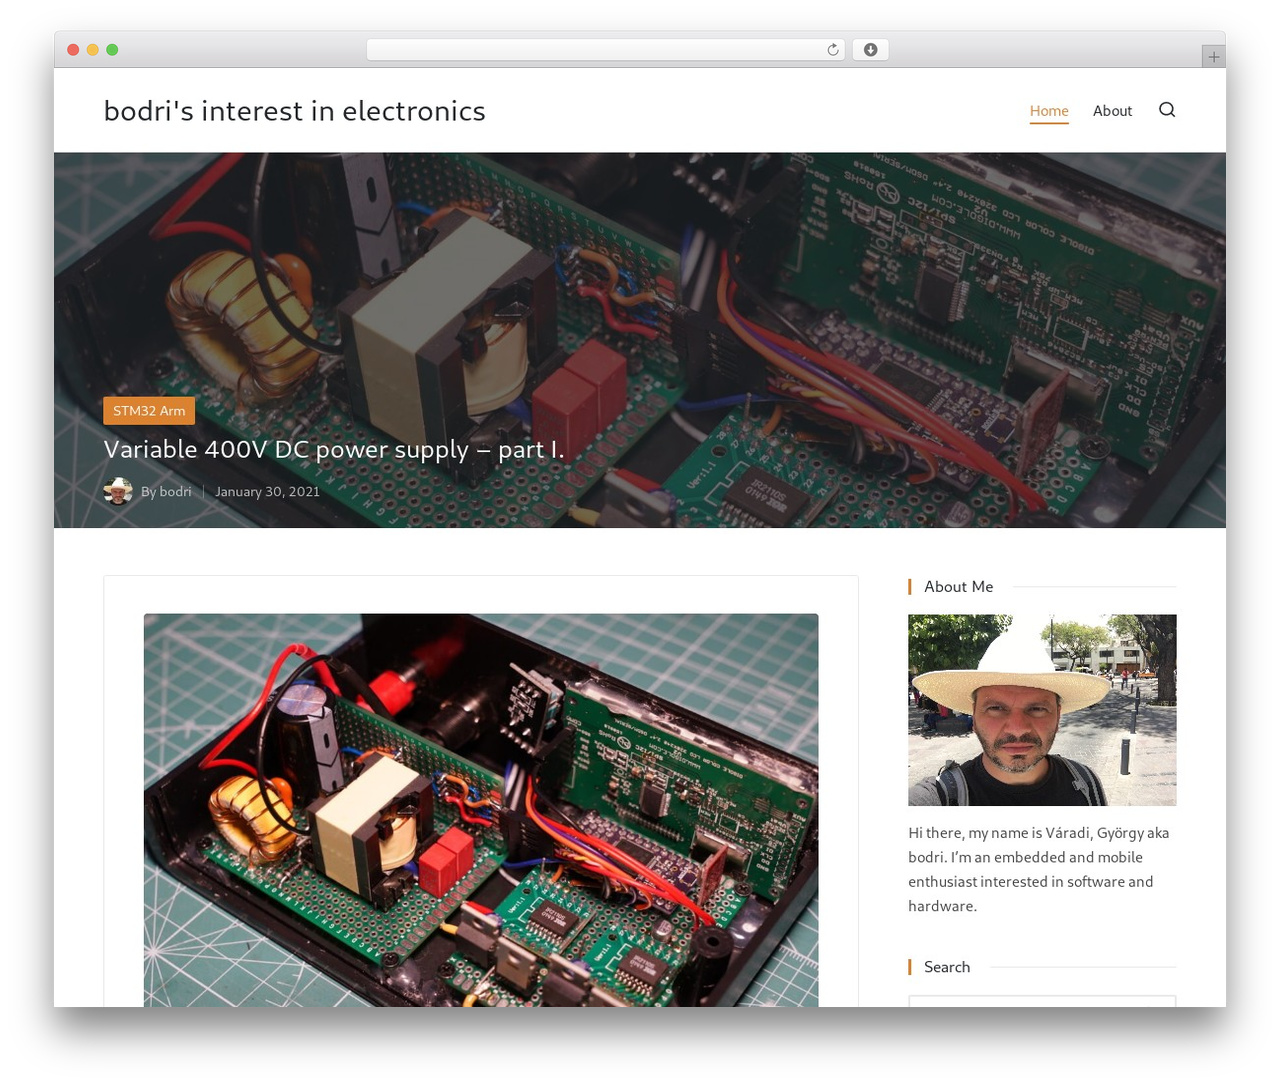
Task: Click the browser reload icon
Action: (832, 50)
